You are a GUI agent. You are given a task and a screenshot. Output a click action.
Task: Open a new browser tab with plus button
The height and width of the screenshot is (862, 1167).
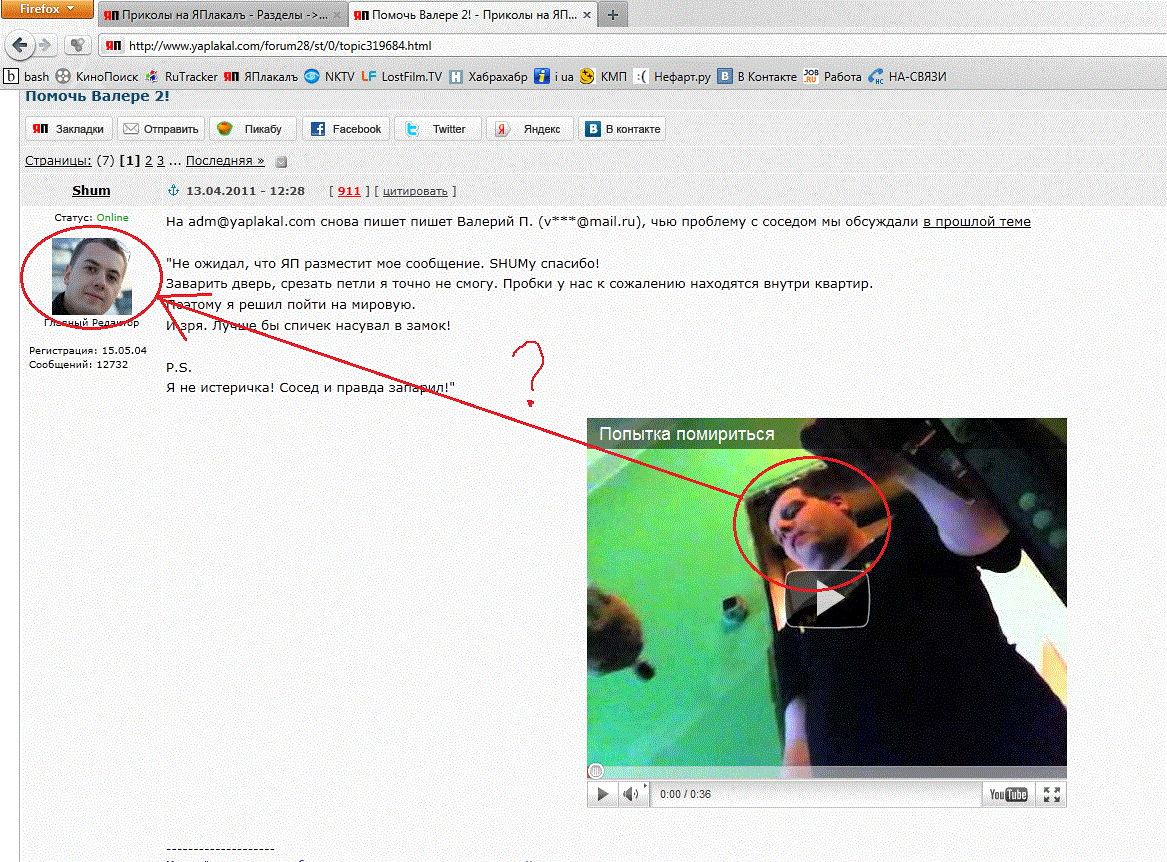click(x=612, y=16)
